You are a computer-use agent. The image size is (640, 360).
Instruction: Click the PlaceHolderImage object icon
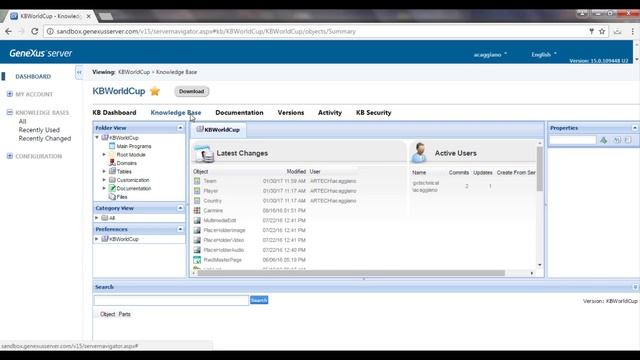point(197,230)
